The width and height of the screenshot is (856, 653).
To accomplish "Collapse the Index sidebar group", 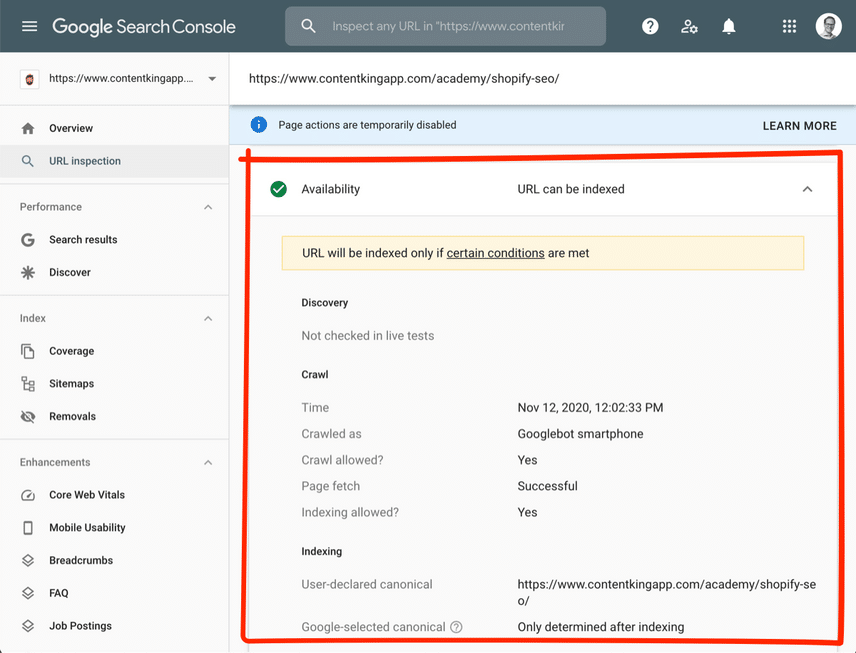I will pyautogui.click(x=208, y=318).
